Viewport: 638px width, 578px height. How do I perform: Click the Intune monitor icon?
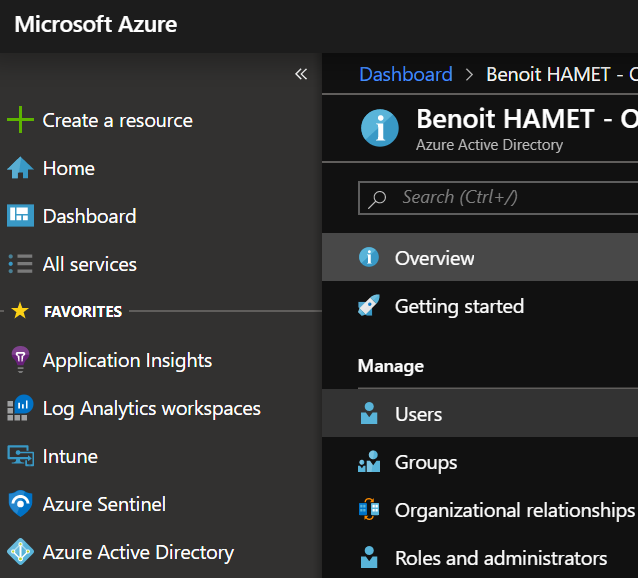20,456
